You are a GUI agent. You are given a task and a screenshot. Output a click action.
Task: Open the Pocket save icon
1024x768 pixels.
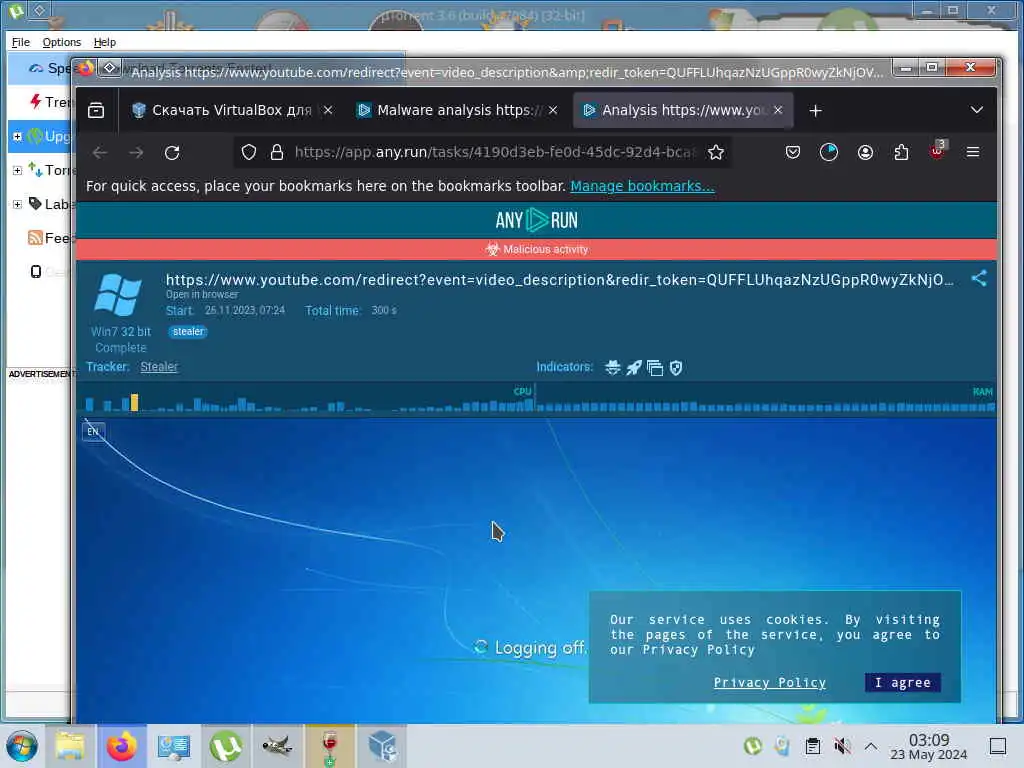[x=793, y=152]
